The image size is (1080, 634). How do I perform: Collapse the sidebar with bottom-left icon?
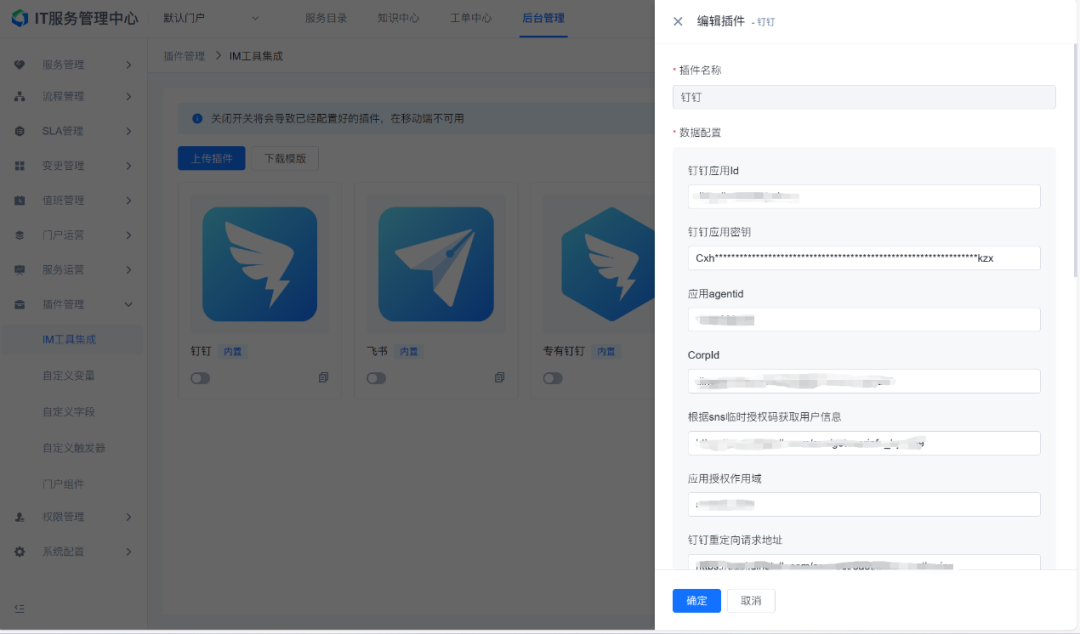(x=19, y=609)
